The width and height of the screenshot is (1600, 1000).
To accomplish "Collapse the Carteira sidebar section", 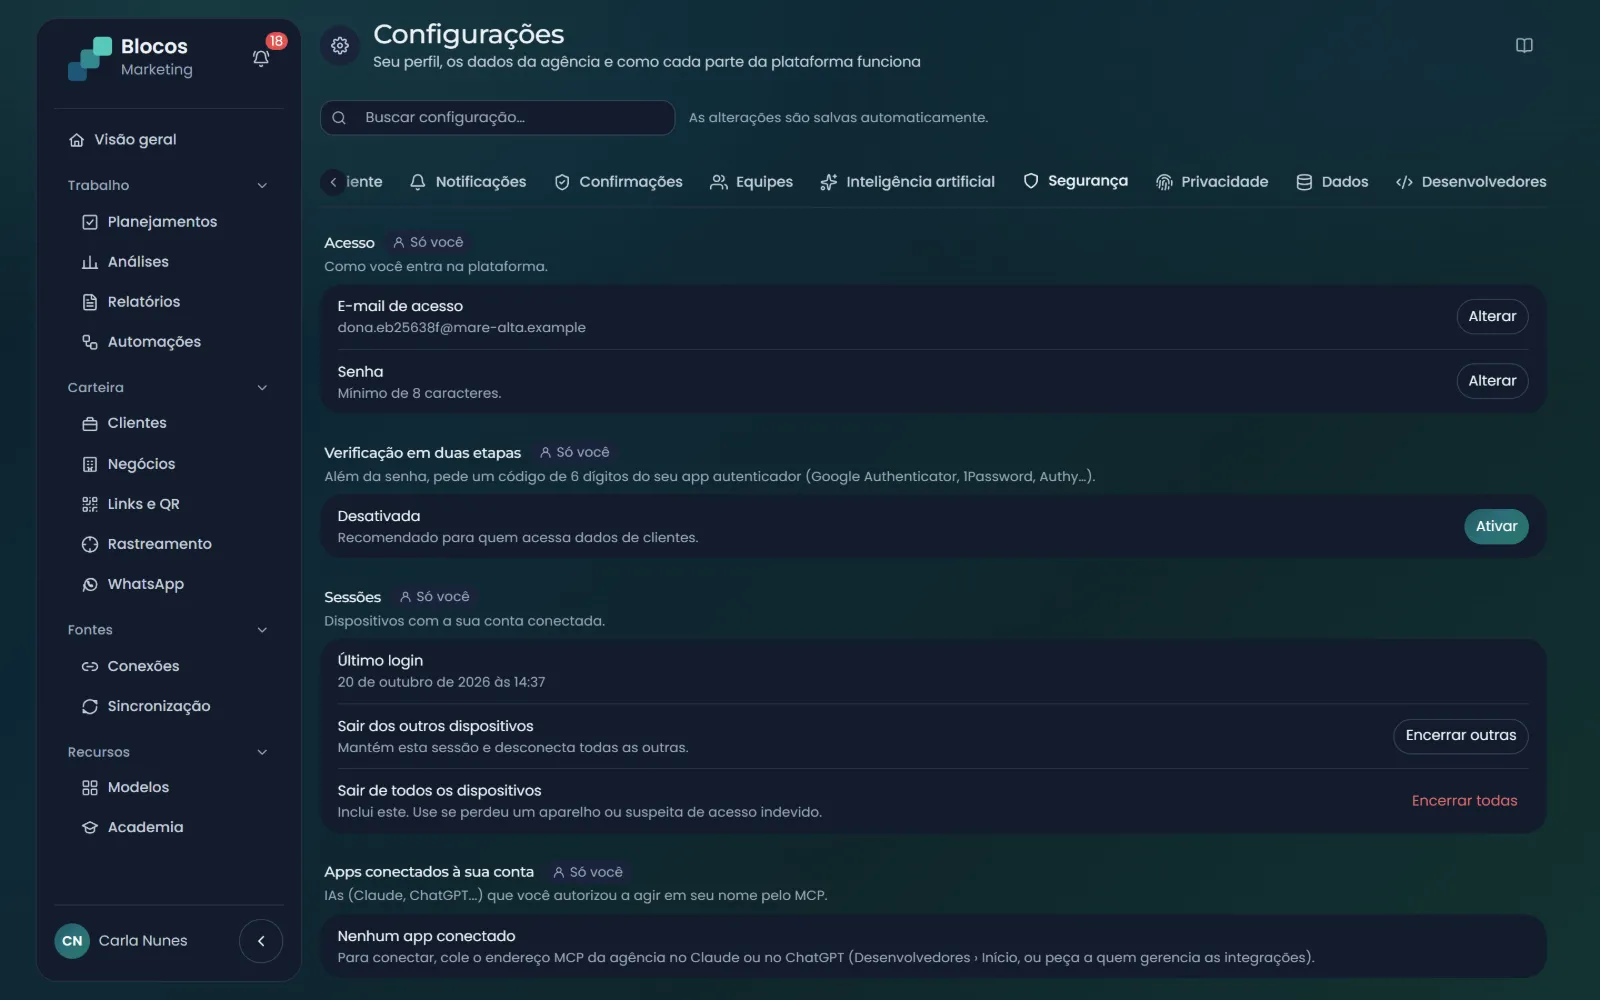I will (x=262, y=388).
